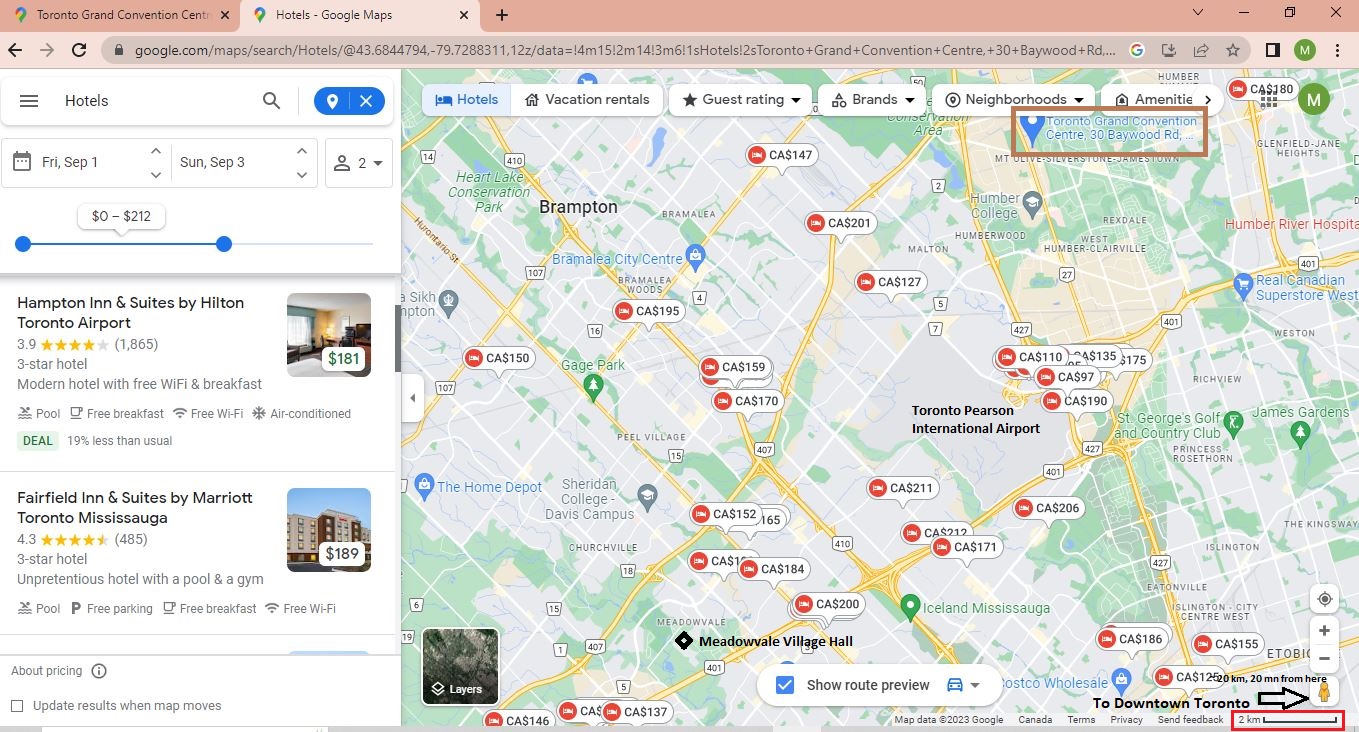Zoom out the map with minus
Image resolution: width=1359 pixels, height=732 pixels.
pos(1325,658)
